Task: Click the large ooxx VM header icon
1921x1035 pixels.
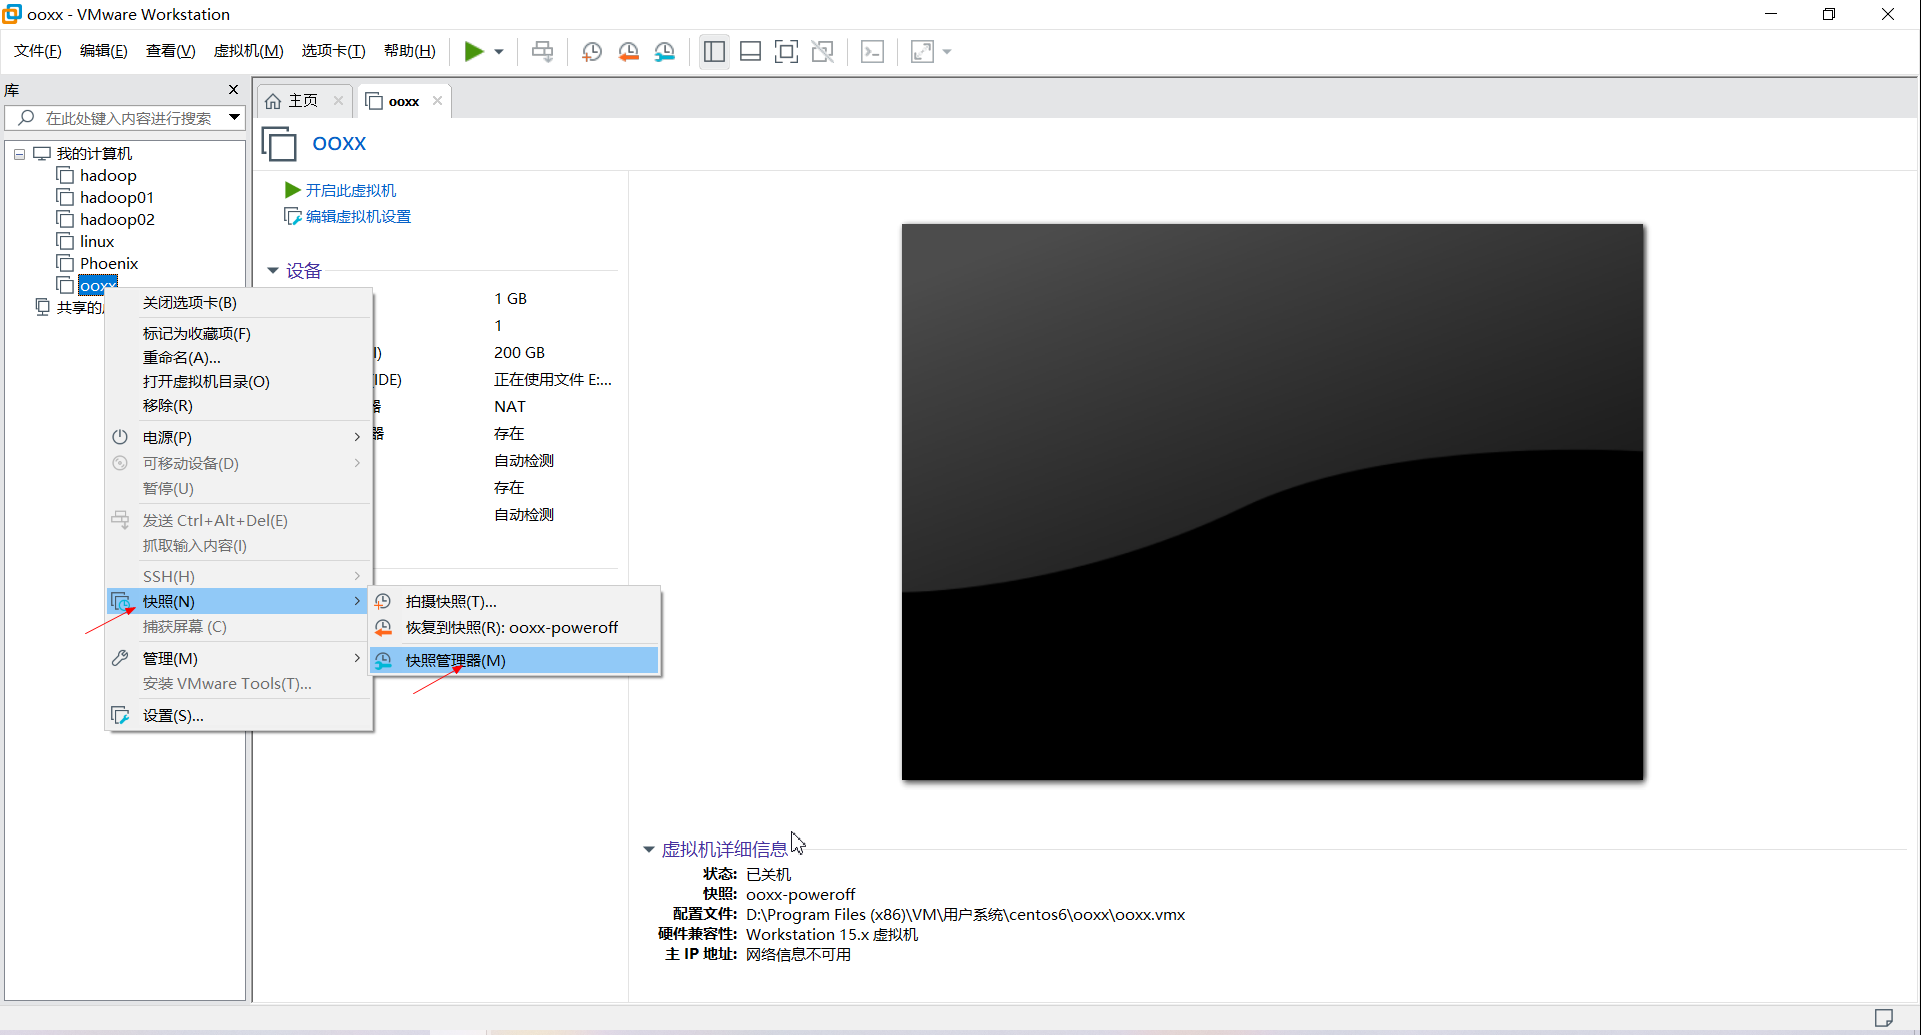Action: pyautogui.click(x=279, y=144)
